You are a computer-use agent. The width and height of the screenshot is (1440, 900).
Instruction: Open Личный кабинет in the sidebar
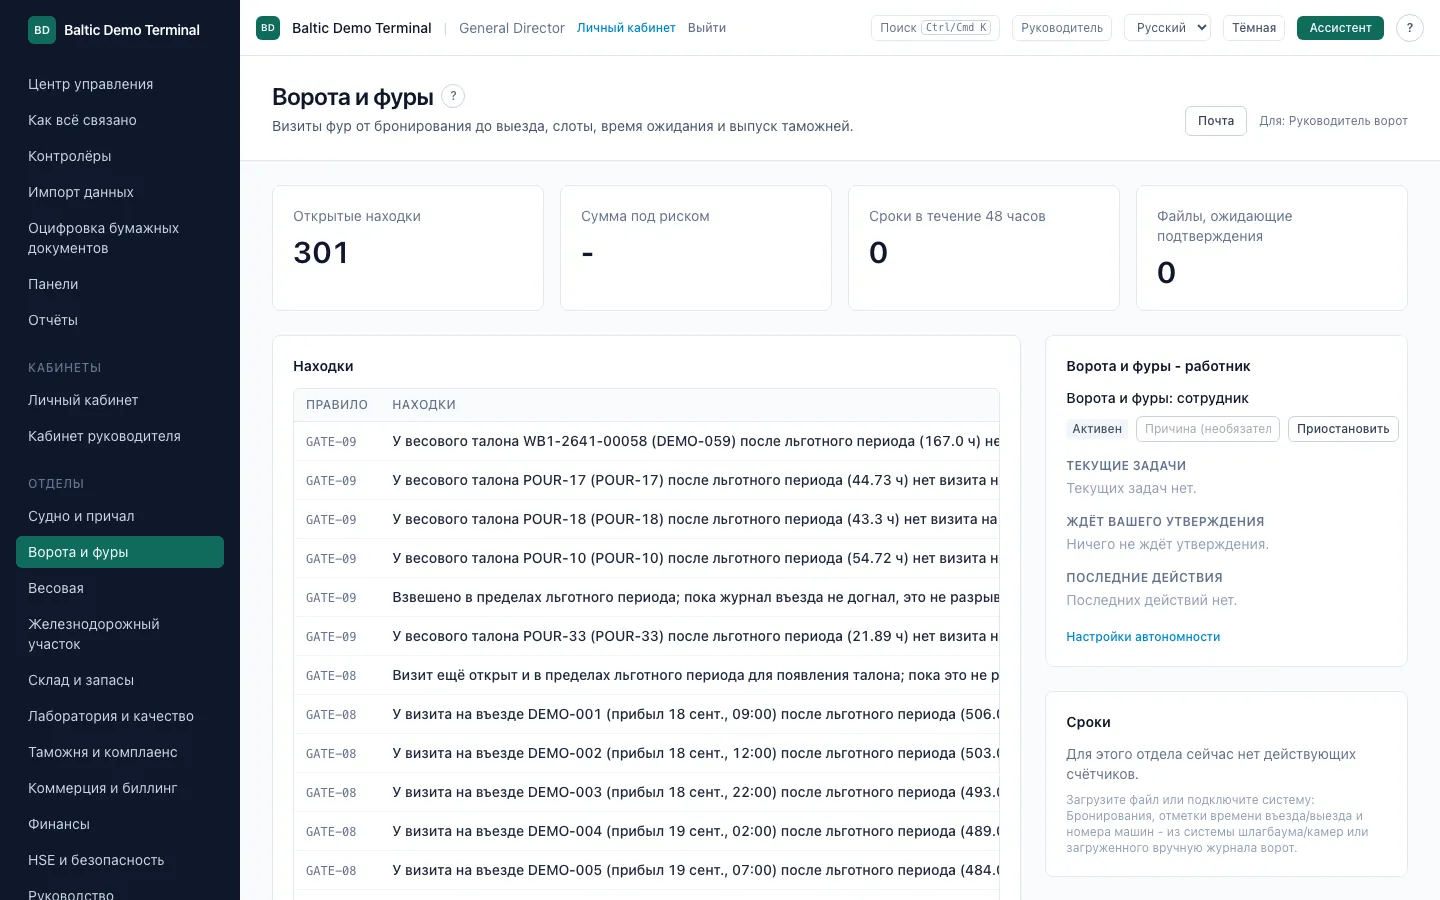[x=120, y=400]
